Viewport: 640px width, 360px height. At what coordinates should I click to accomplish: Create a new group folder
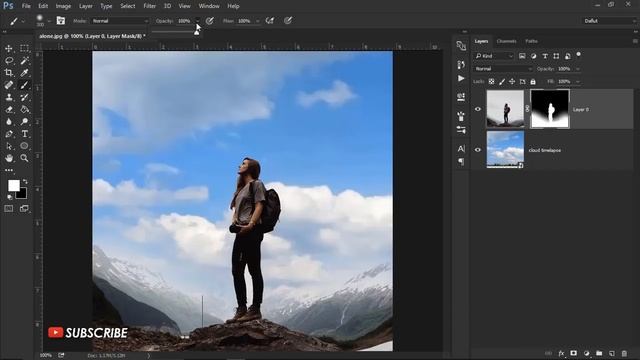pos(599,353)
